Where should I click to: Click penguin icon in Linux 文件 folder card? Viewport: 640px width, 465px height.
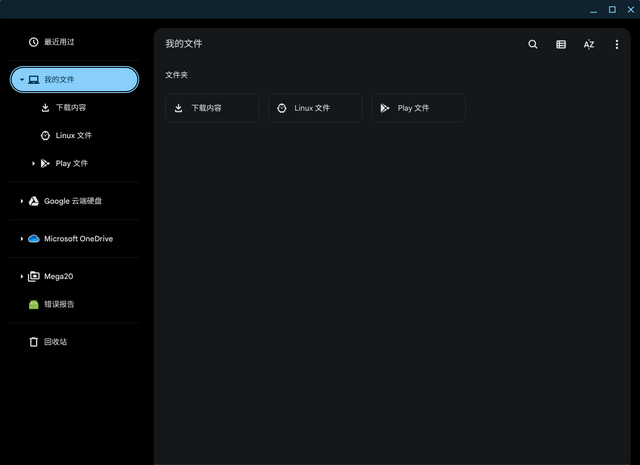click(282, 108)
